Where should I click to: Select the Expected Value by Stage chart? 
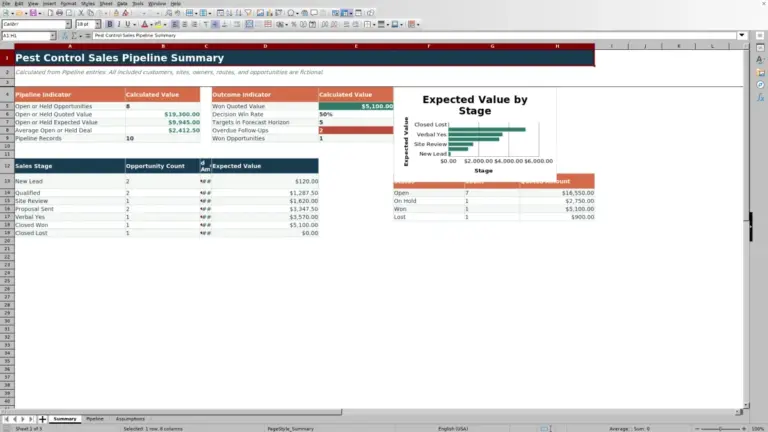(x=475, y=135)
